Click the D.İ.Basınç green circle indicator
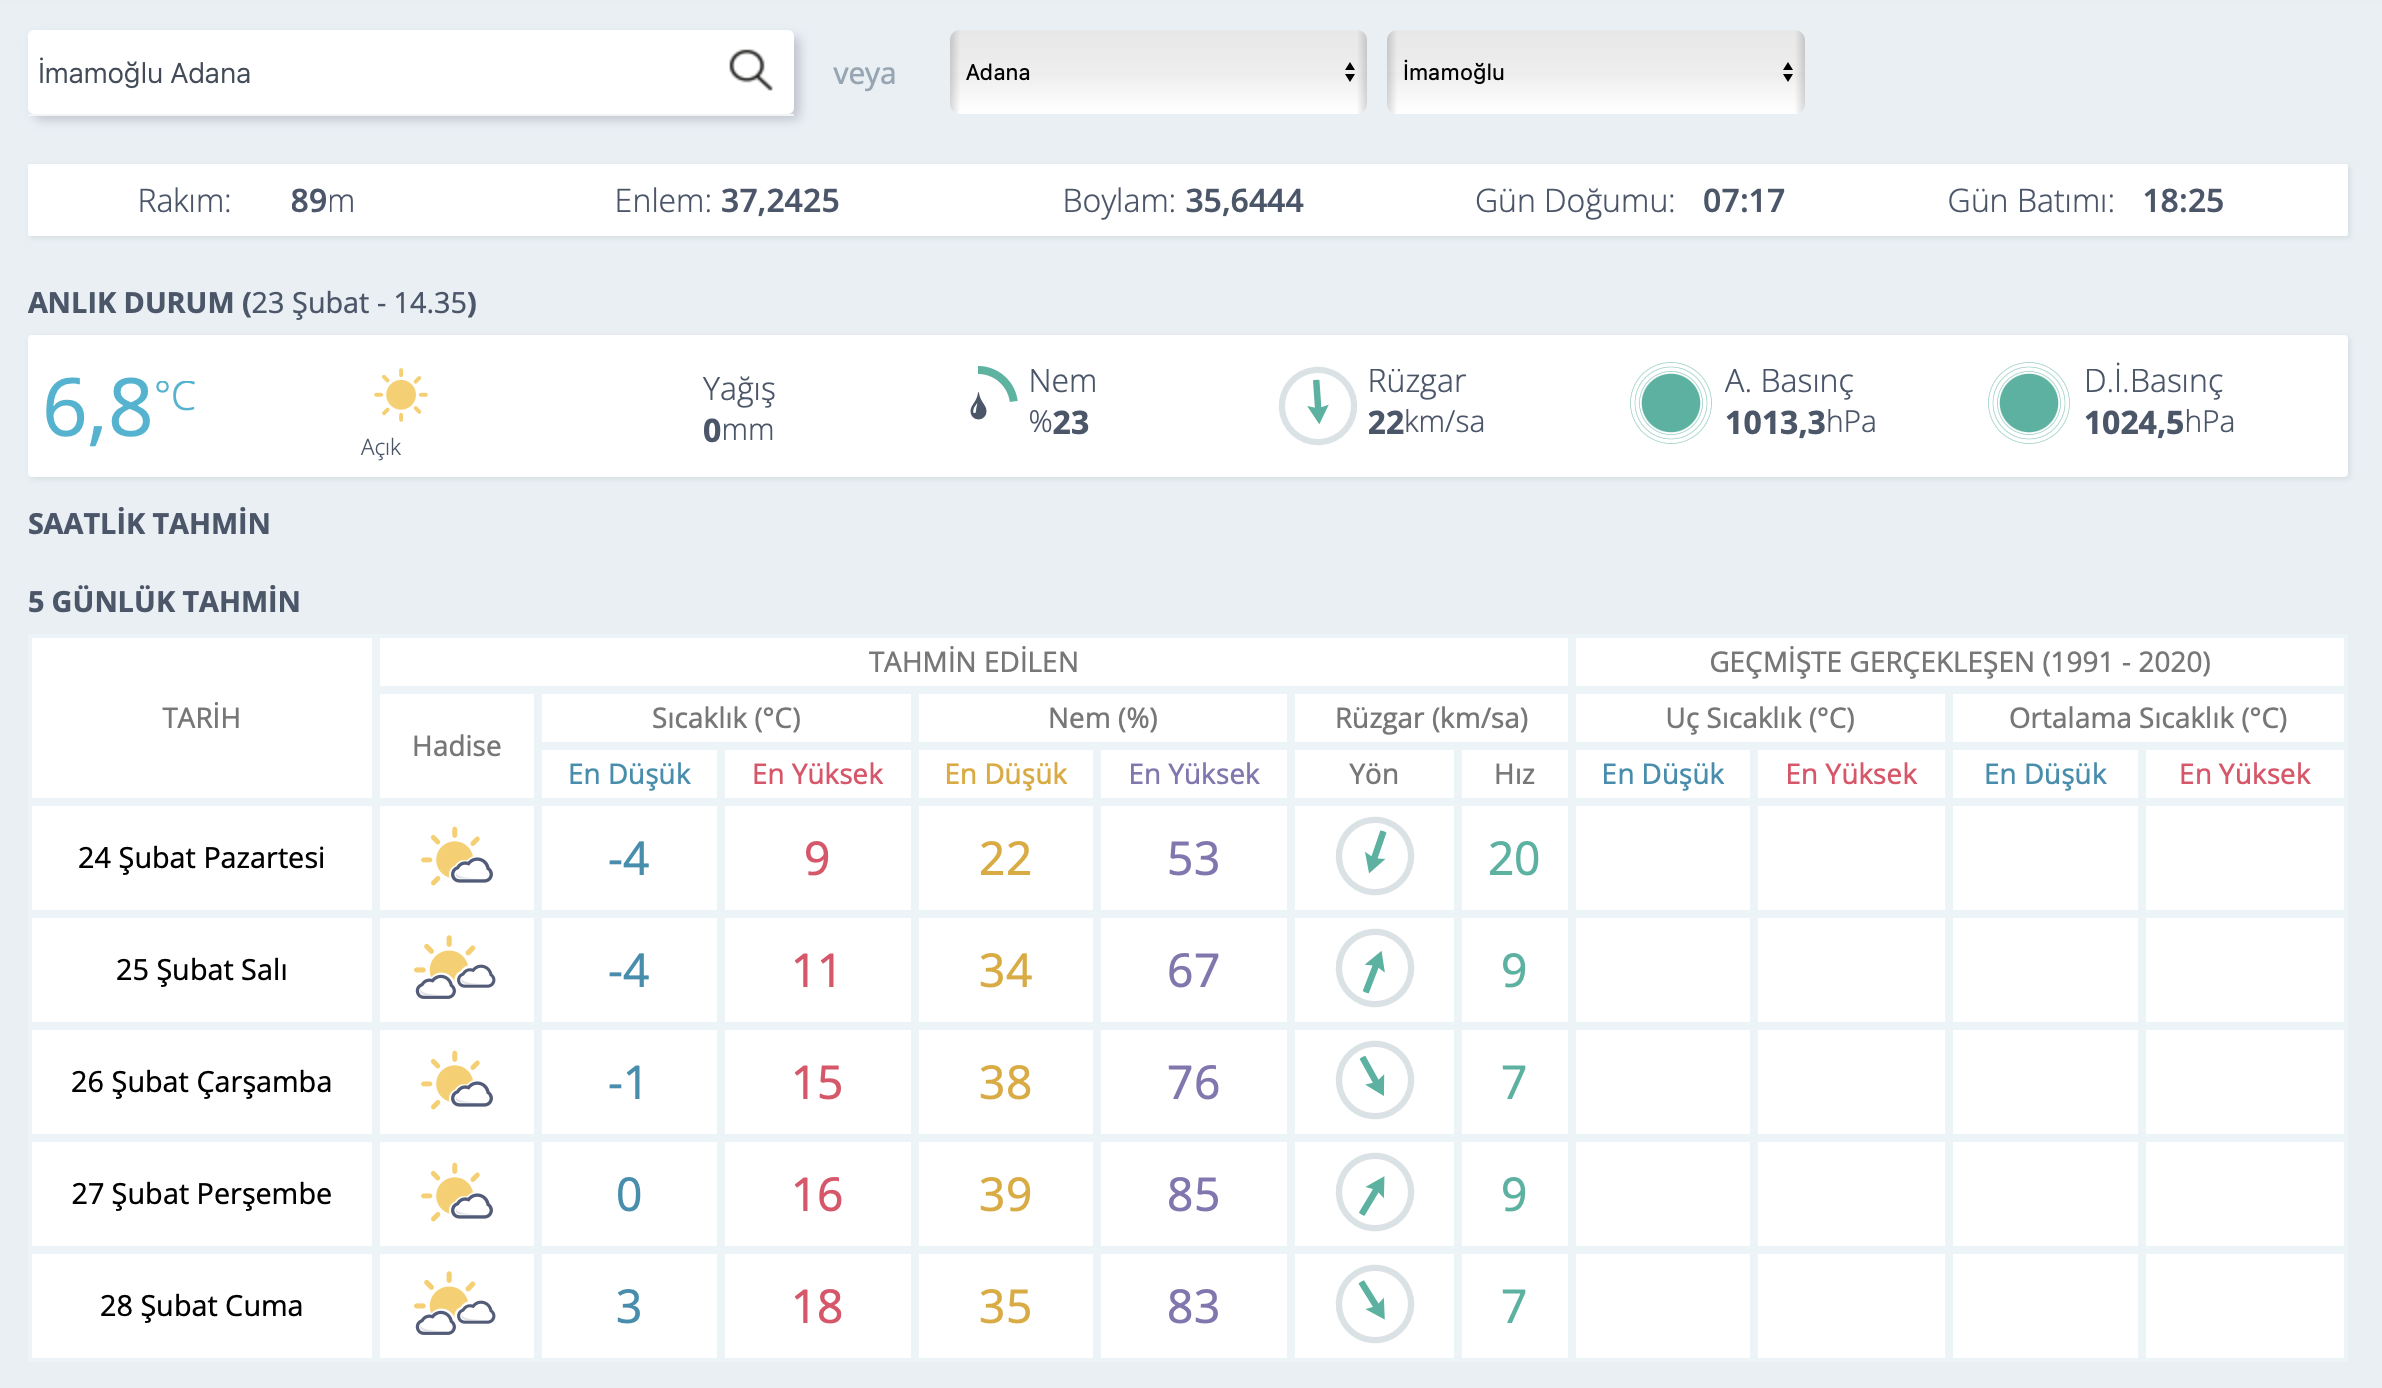2382x1388 pixels. (x=2028, y=403)
